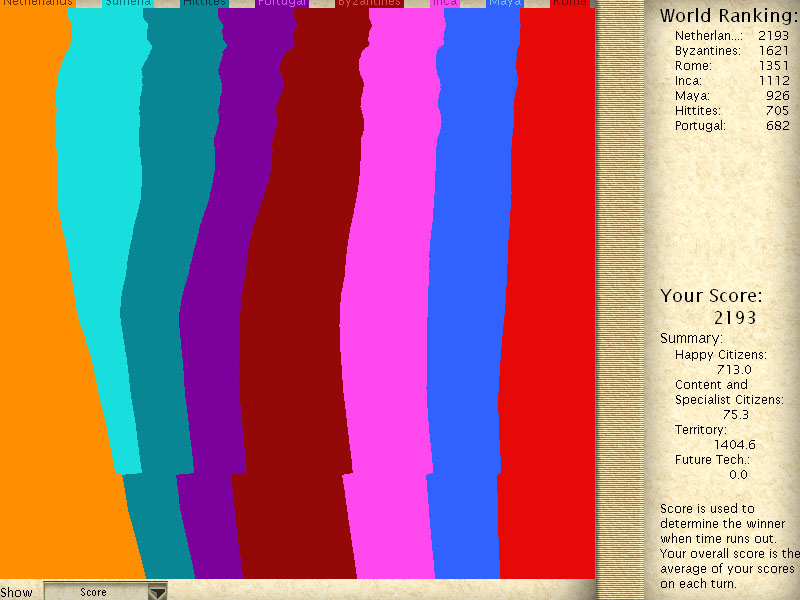Click the Inca label above the graph
Viewport: 800px width, 600px height.
(x=445, y=3)
